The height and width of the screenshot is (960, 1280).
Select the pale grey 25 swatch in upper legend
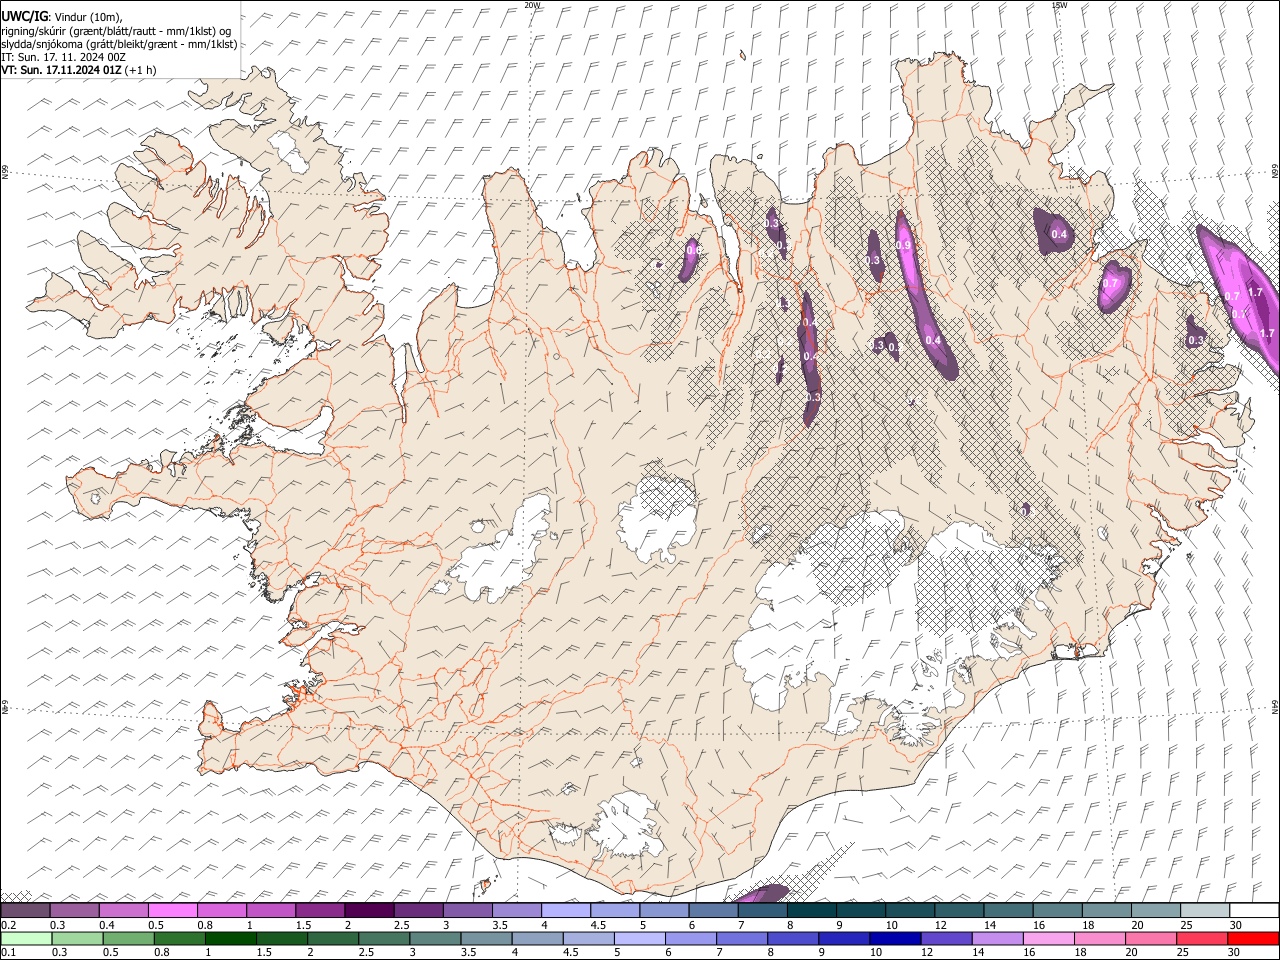tap(1204, 910)
